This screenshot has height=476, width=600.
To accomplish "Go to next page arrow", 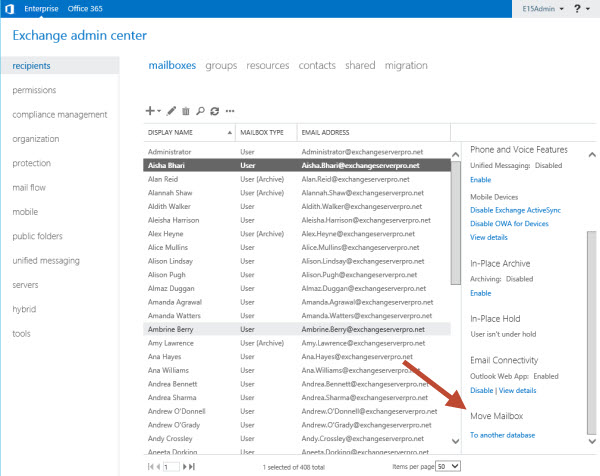I will point(185,466).
